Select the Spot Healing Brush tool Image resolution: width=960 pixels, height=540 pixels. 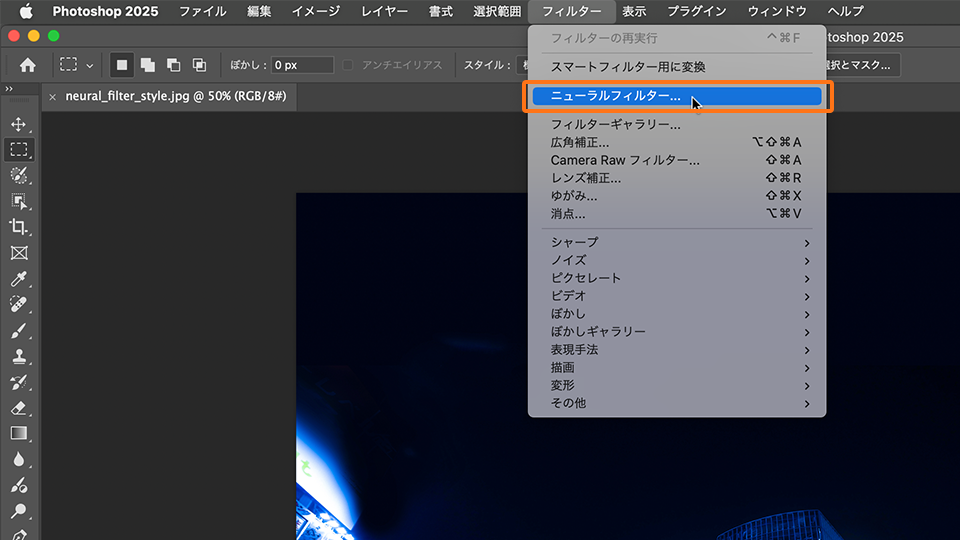click(18, 305)
